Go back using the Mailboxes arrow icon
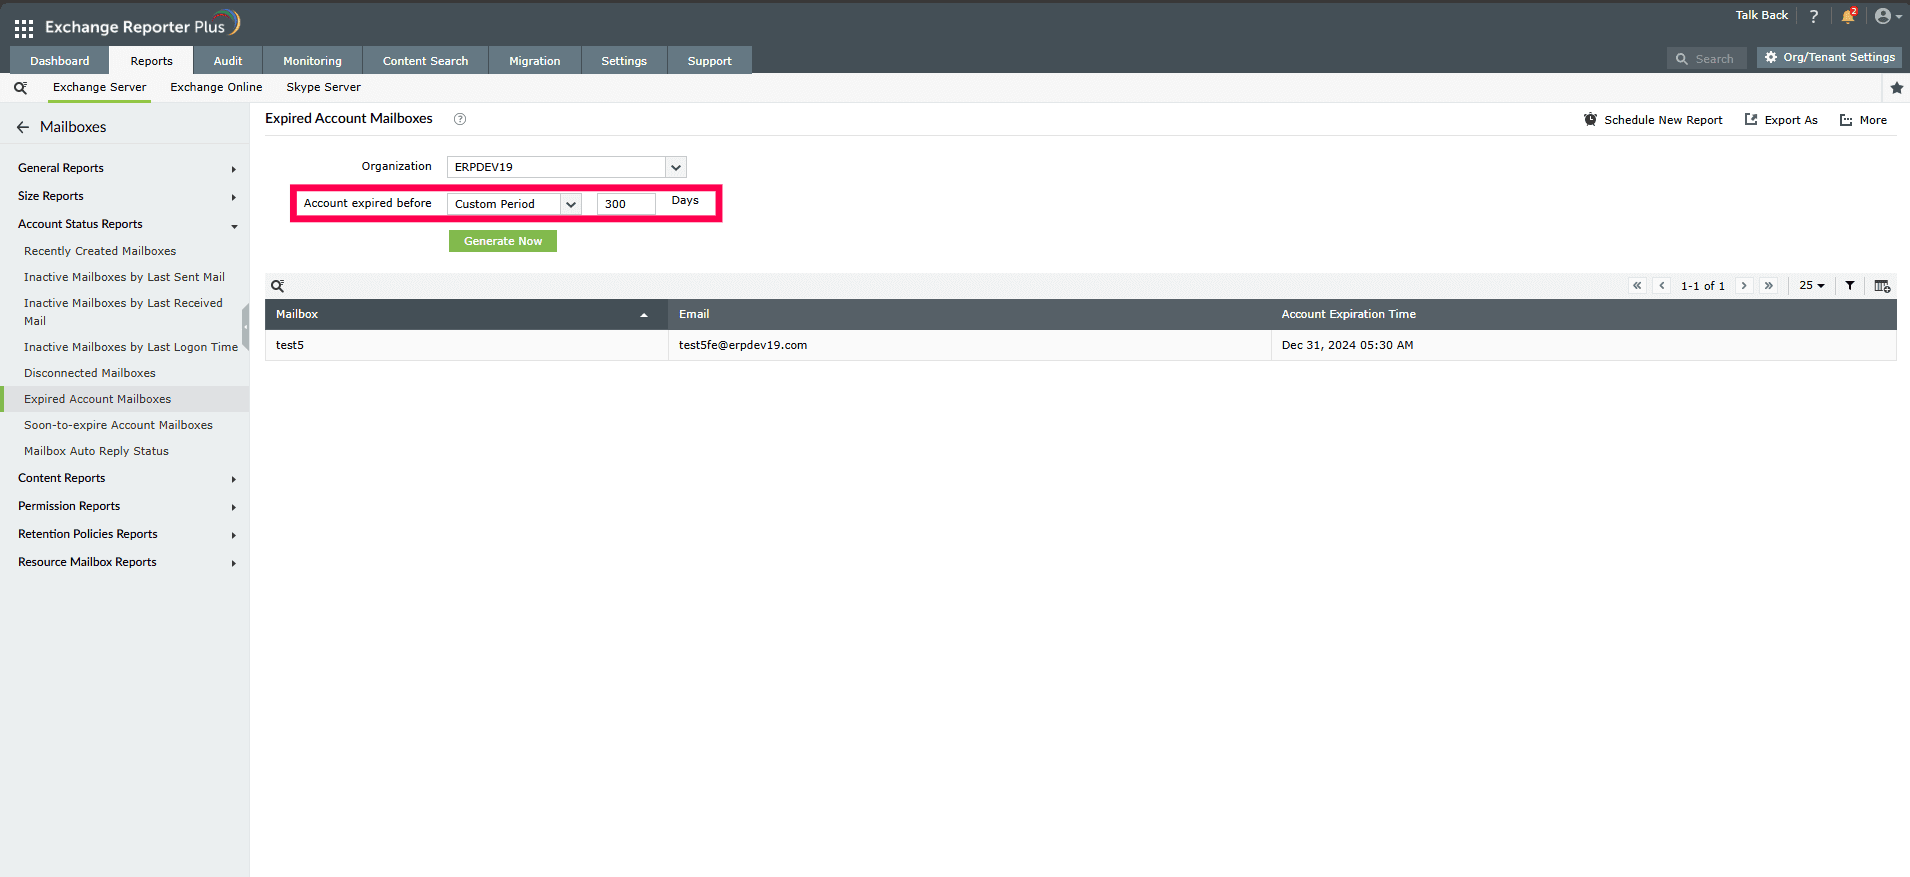 23,127
